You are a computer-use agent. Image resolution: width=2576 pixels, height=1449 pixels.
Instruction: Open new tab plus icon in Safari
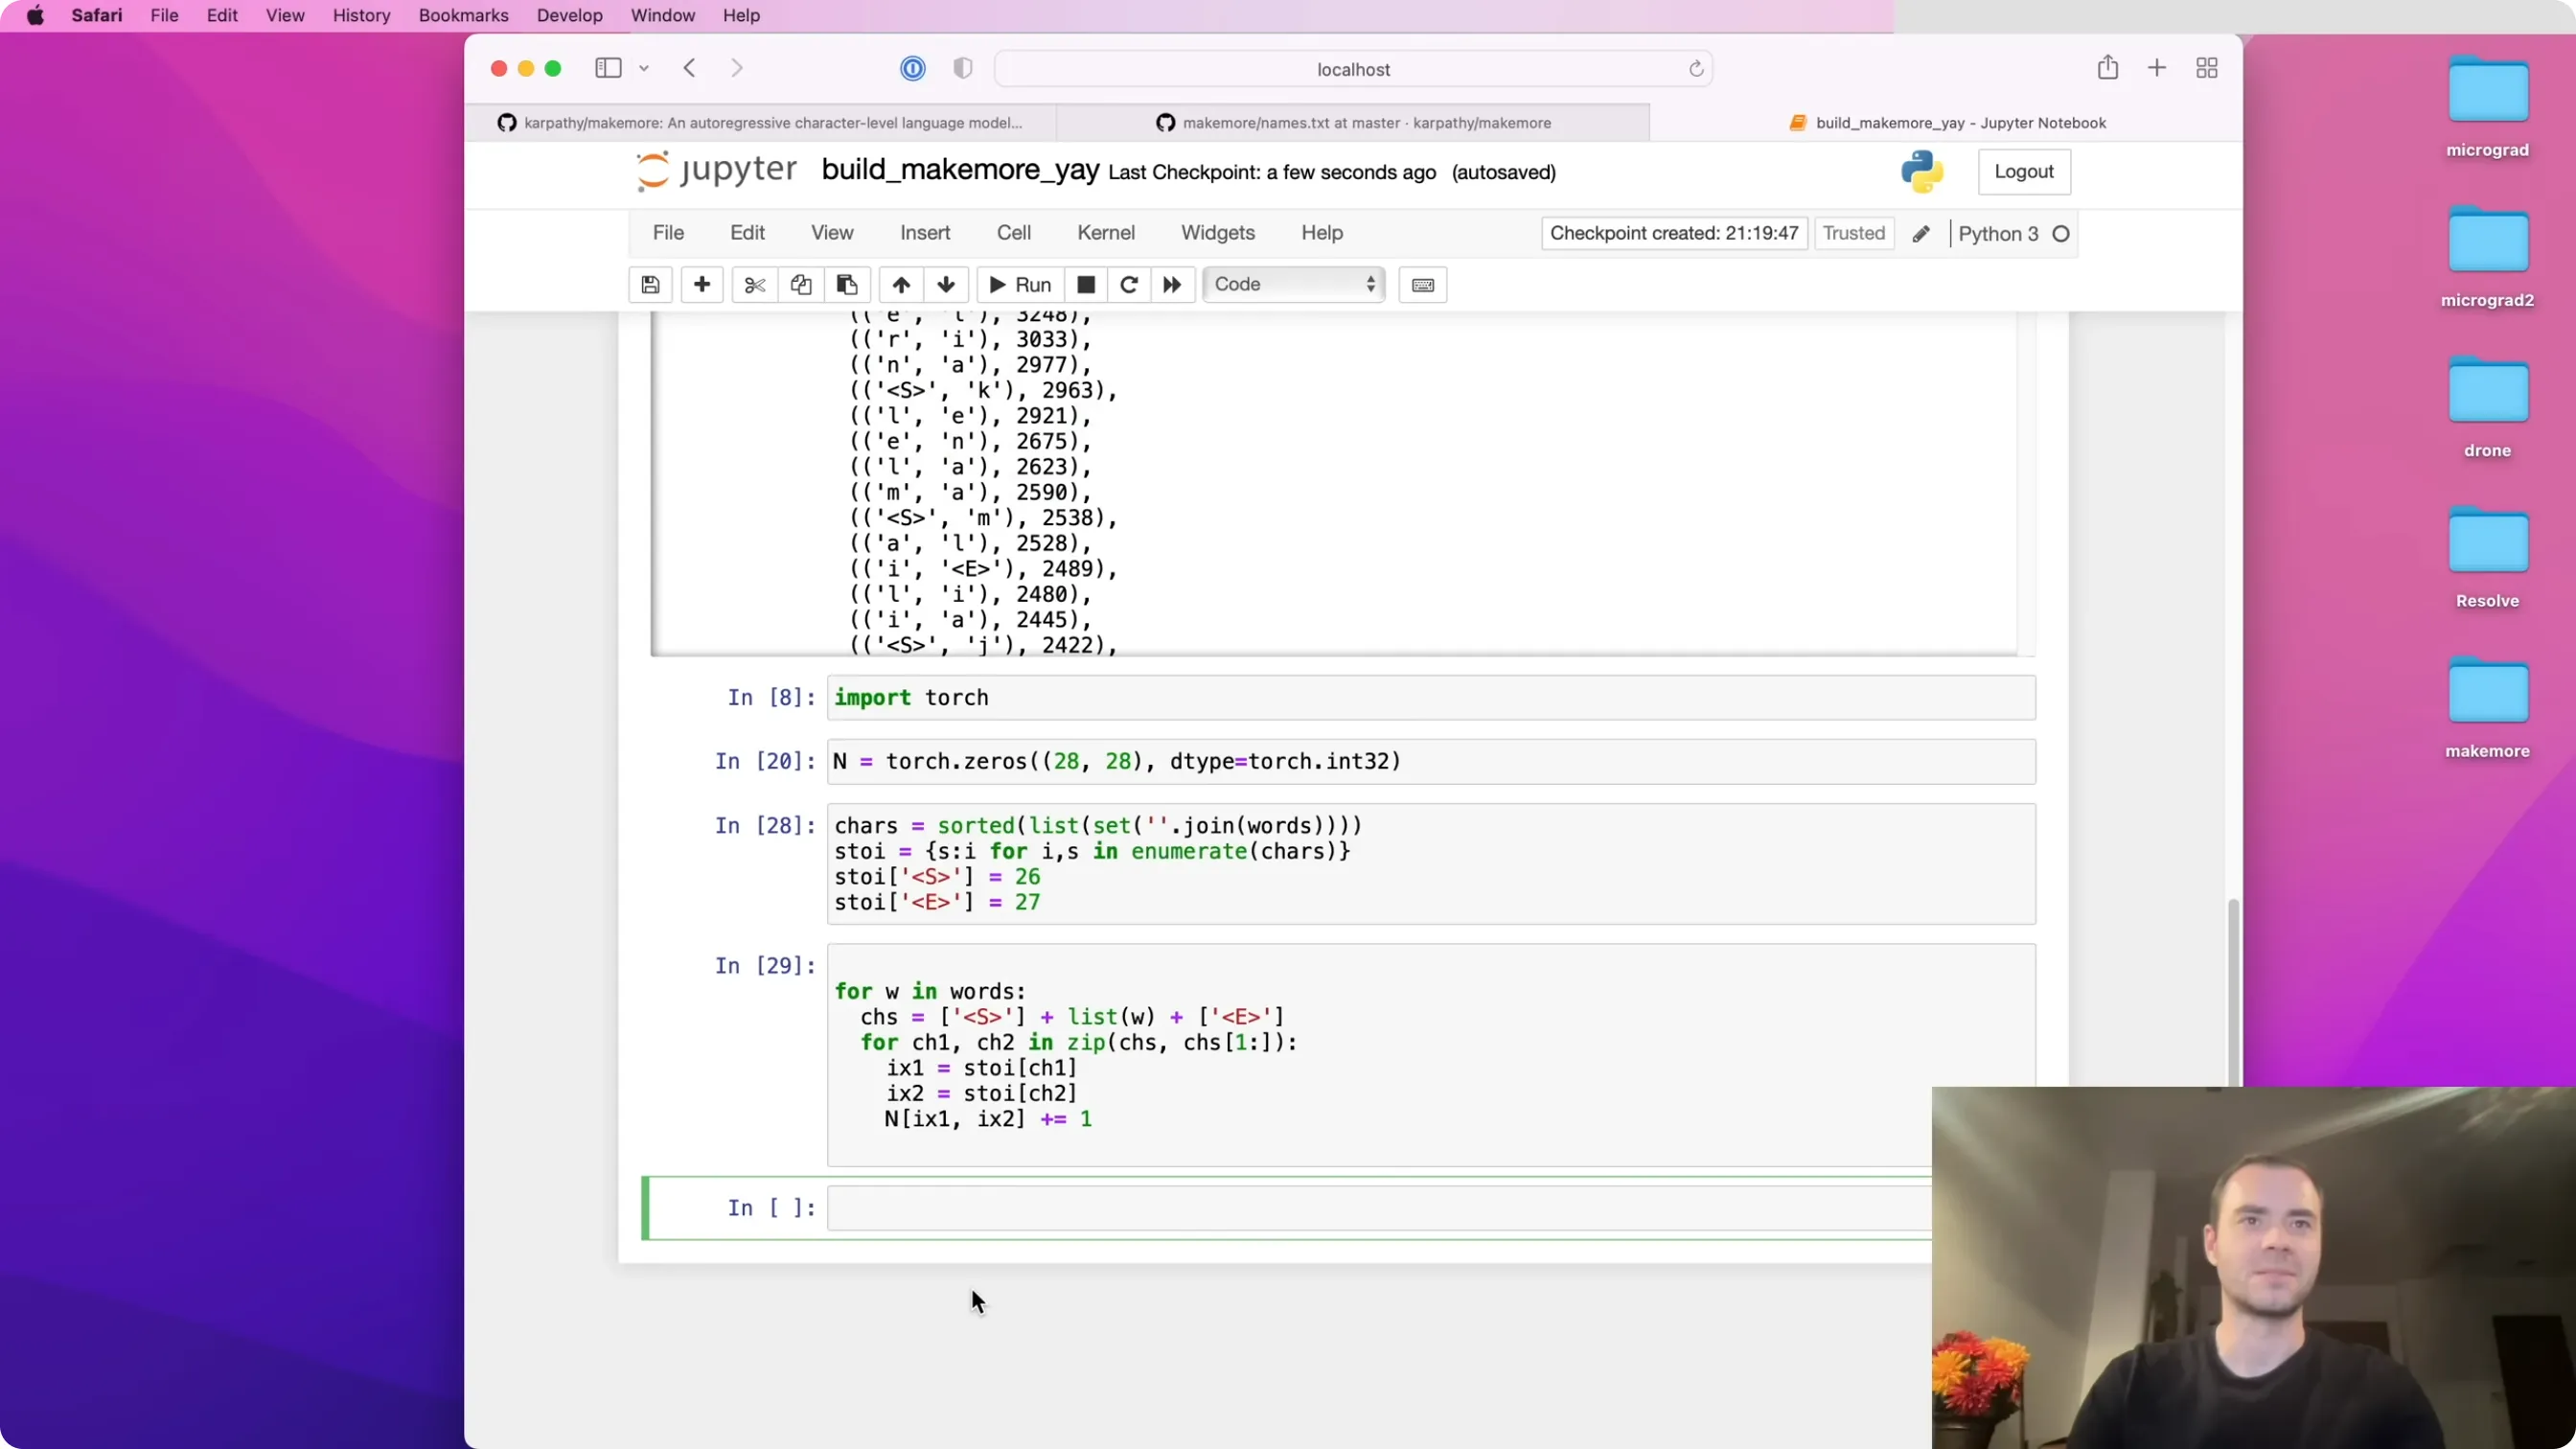coord(2157,68)
